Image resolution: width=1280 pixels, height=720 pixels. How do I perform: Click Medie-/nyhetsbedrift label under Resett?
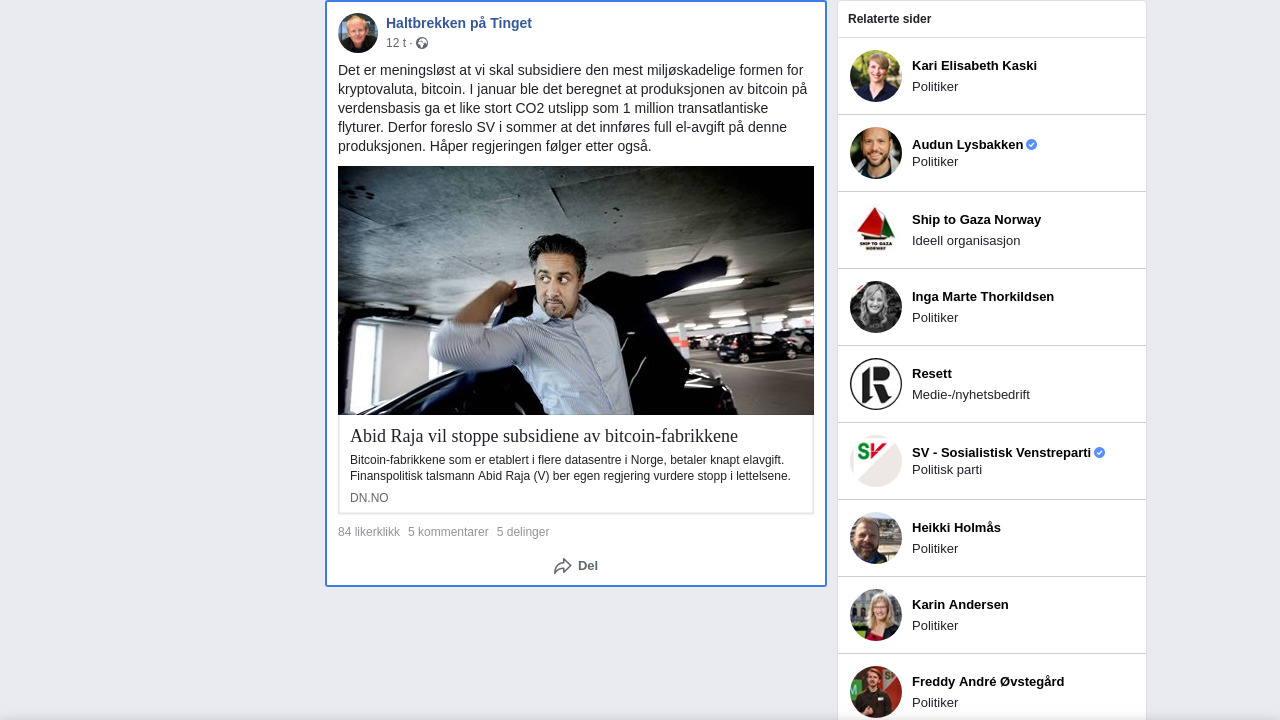coord(971,395)
